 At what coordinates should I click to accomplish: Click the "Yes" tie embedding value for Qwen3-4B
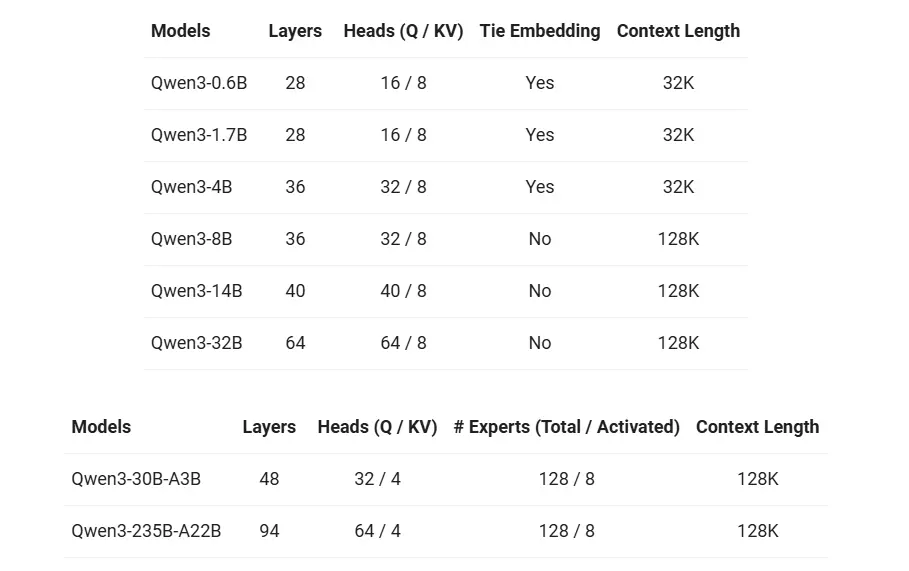540,187
